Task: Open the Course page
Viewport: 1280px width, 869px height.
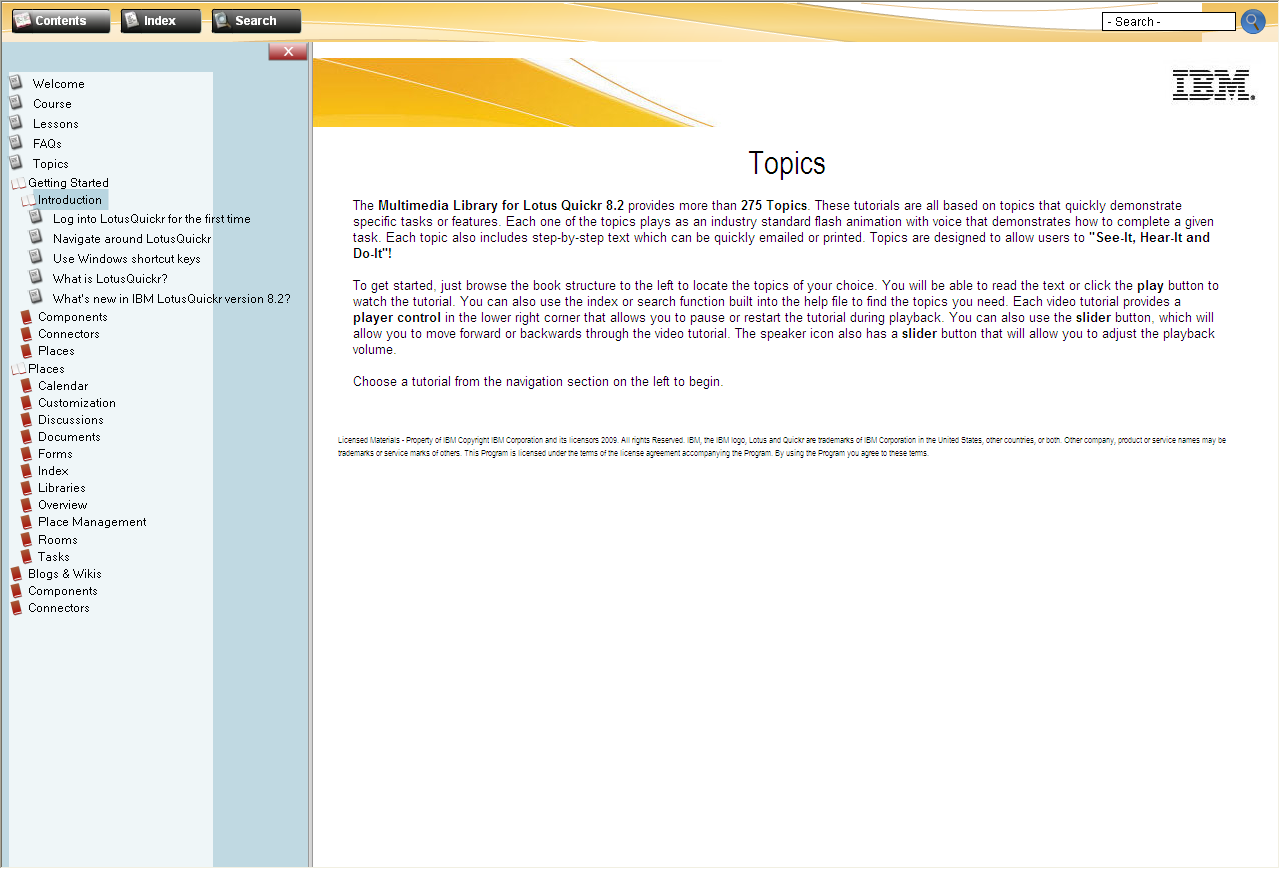Action: [52, 104]
